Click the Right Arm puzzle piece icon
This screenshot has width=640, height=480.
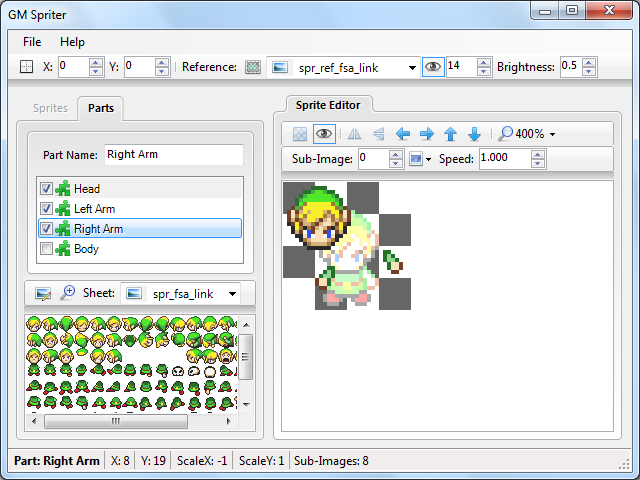[63, 229]
